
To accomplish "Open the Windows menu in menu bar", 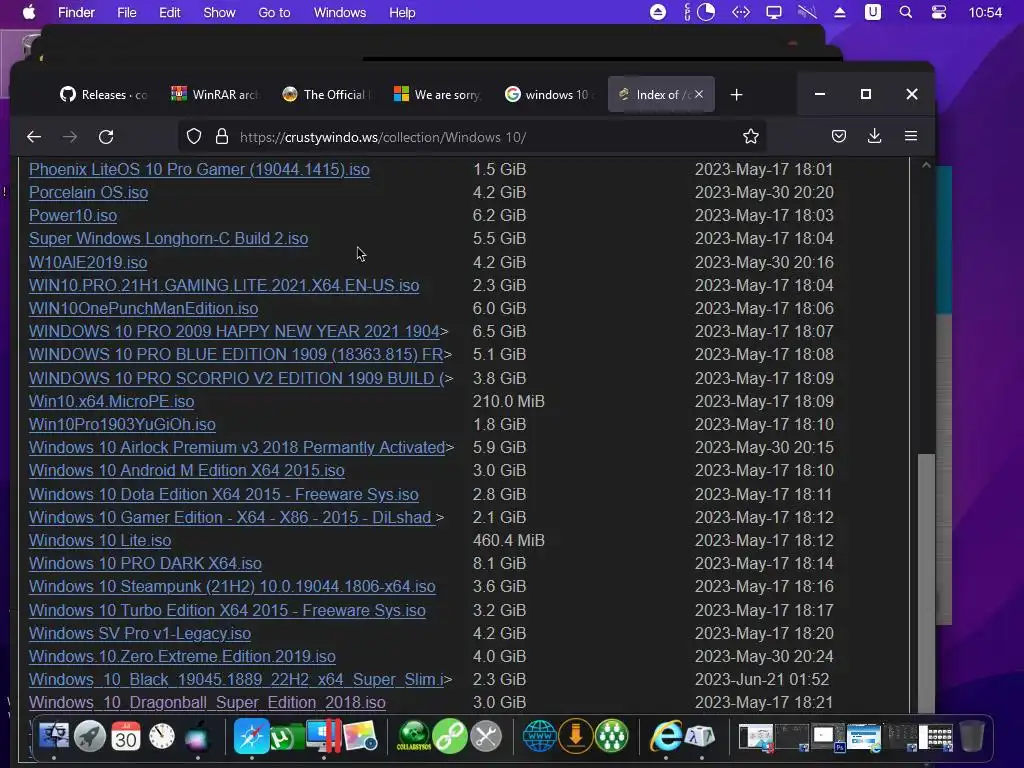I will (340, 12).
